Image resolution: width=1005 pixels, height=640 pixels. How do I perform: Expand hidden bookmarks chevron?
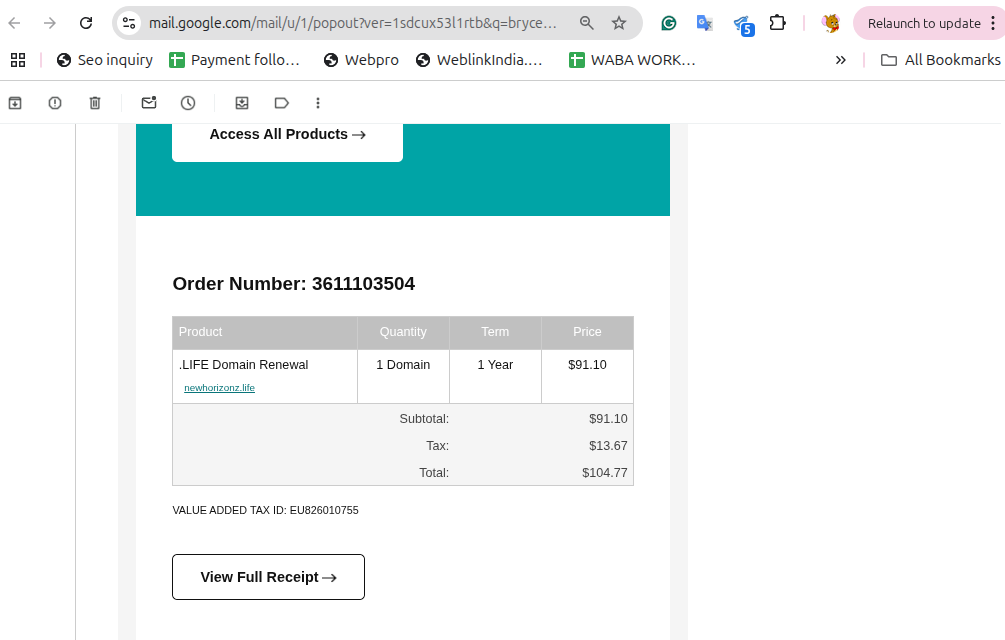click(841, 60)
